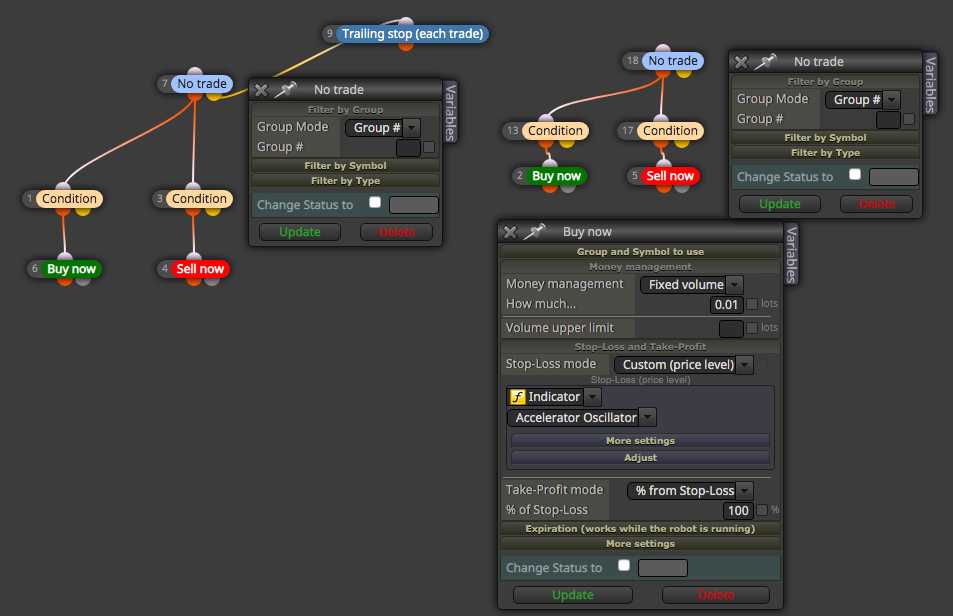Open the Accelerator Oscillator dropdown
The image size is (953, 616).
(x=582, y=417)
